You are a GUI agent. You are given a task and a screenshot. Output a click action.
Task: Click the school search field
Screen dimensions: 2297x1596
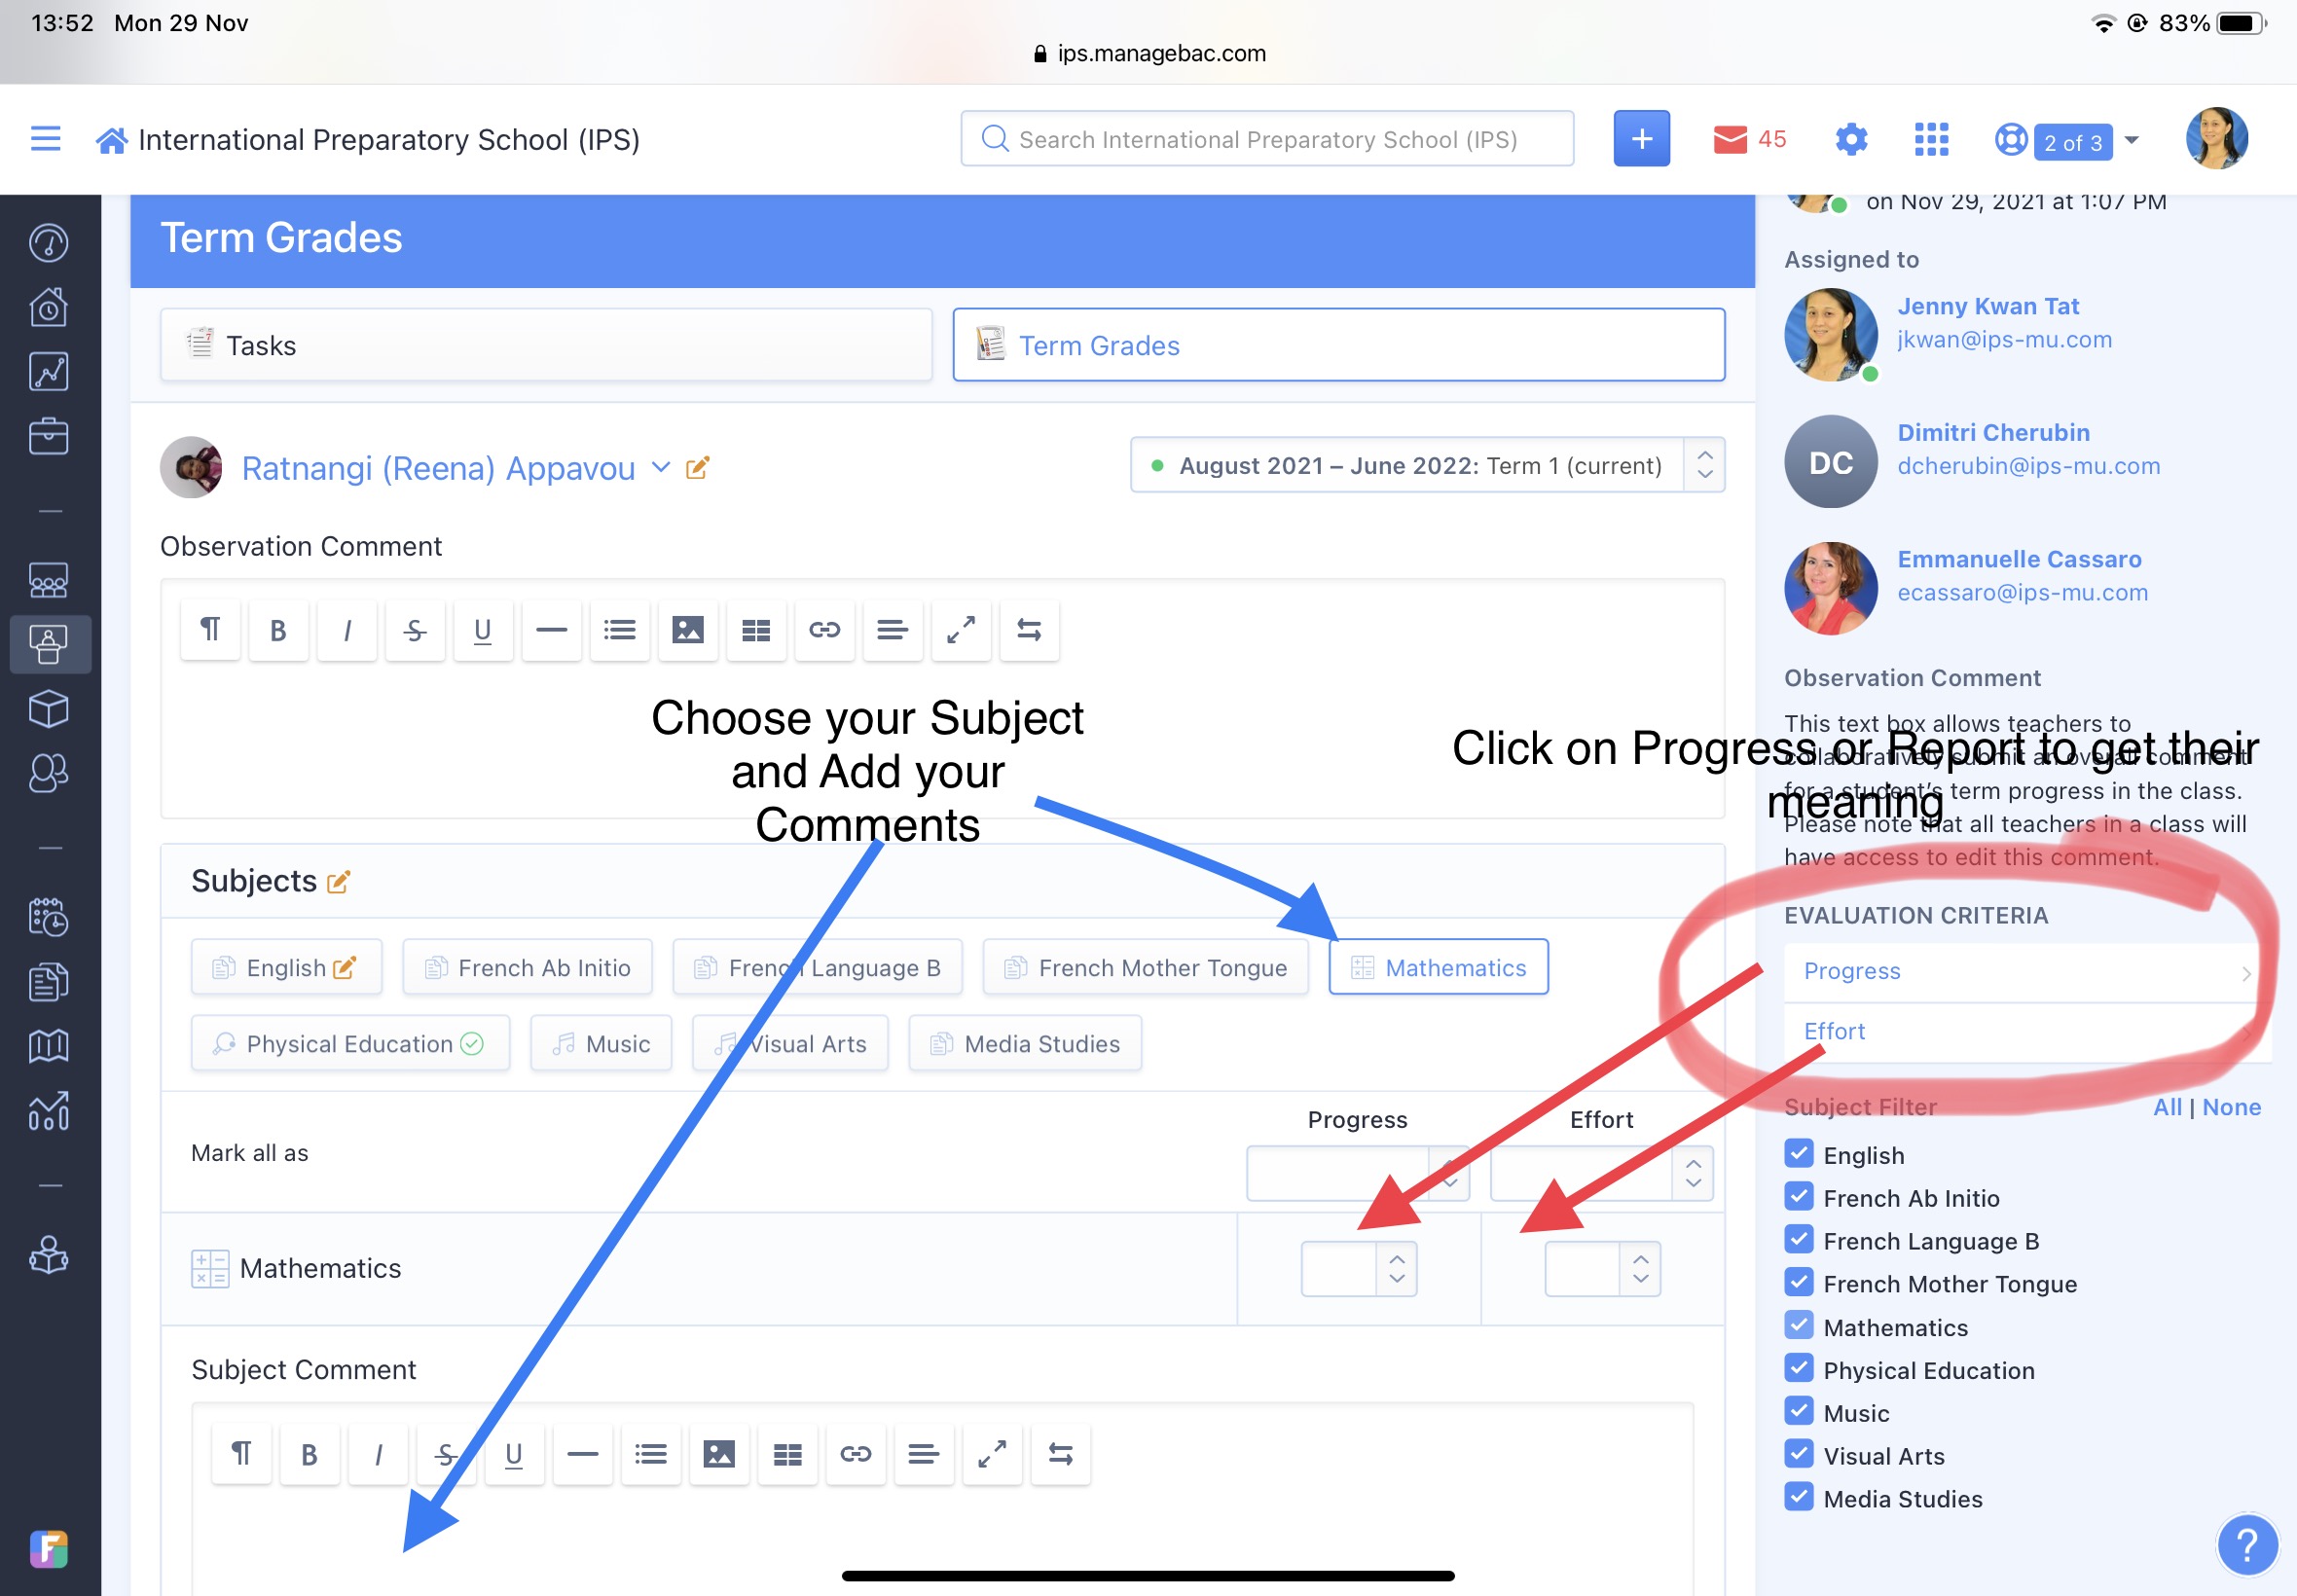[x=1267, y=139]
